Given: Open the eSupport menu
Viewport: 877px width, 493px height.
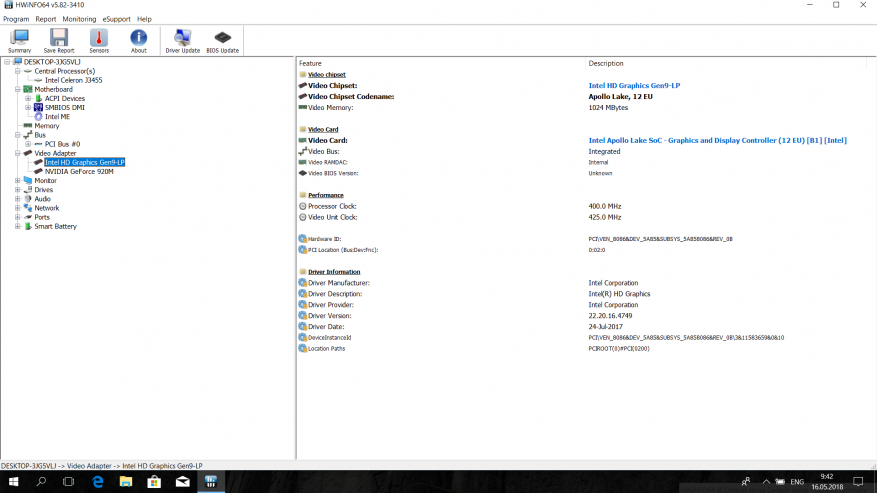Looking at the screenshot, I should (116, 19).
